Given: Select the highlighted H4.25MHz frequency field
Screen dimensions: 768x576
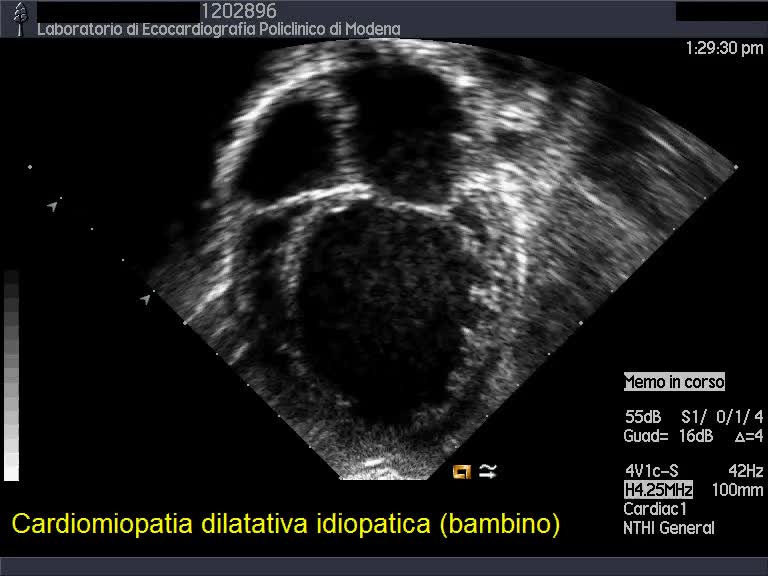Looking at the screenshot, I should click(658, 489).
